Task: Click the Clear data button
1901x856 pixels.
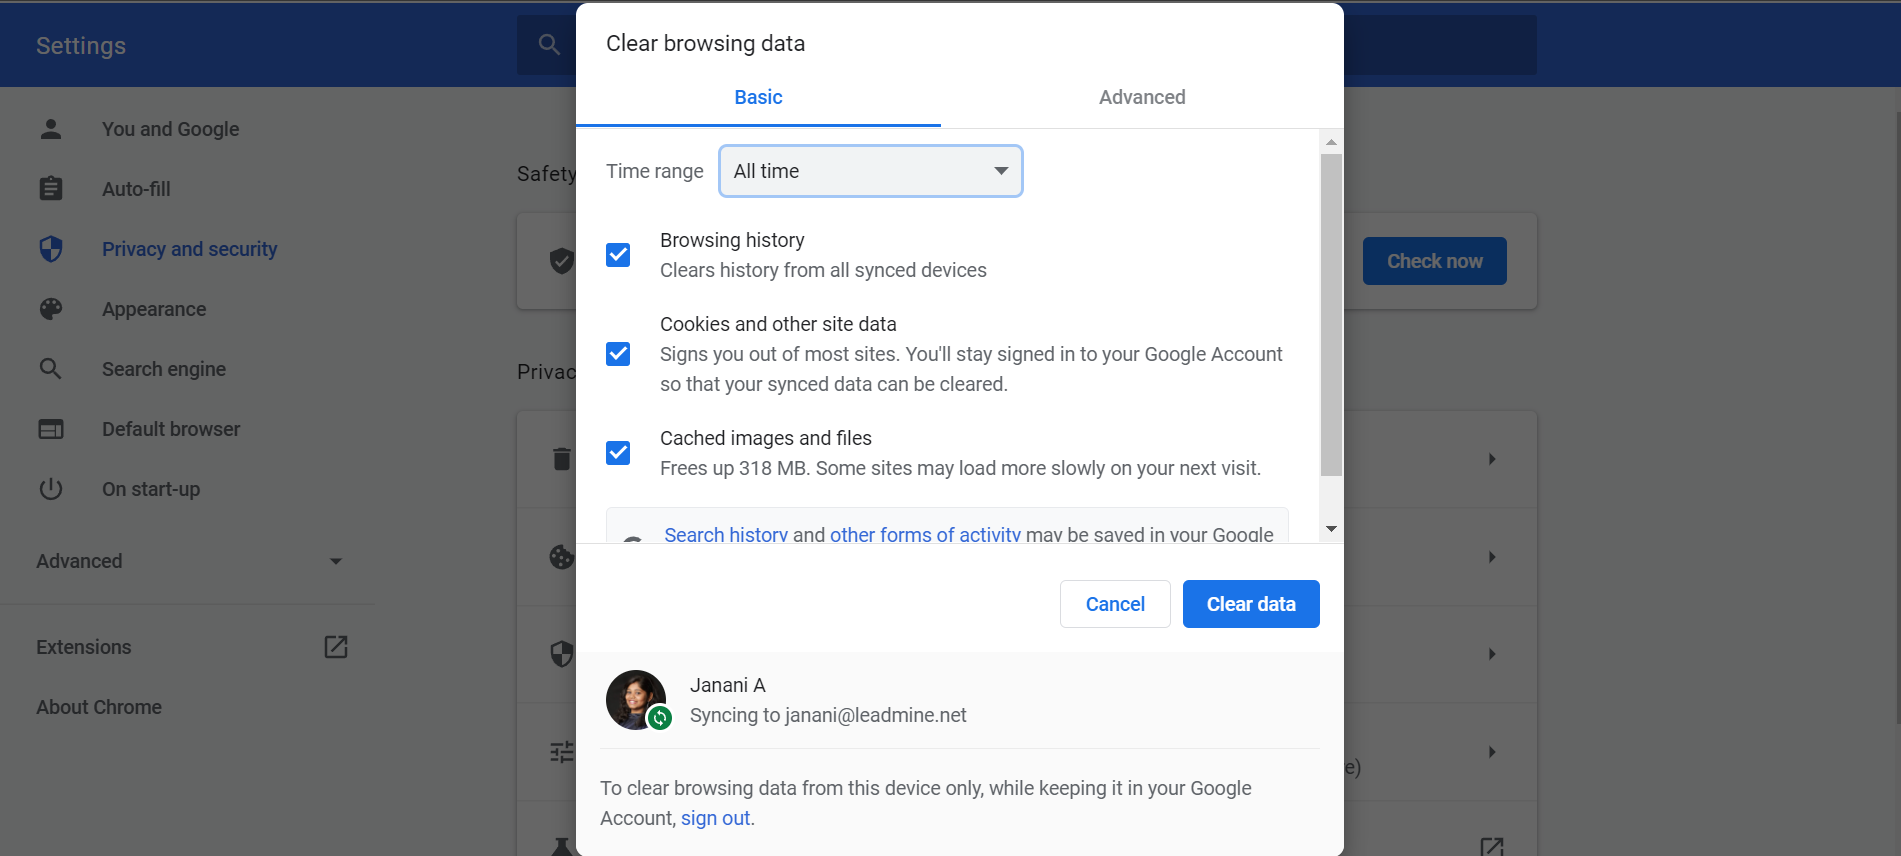Action: pos(1251,604)
